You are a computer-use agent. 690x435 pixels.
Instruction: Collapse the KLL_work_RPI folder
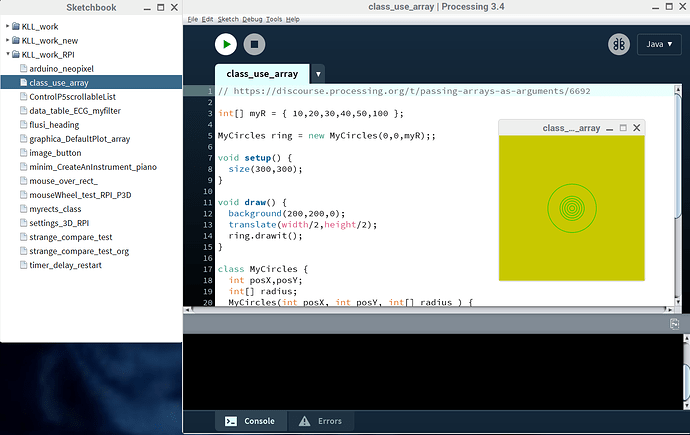7,54
